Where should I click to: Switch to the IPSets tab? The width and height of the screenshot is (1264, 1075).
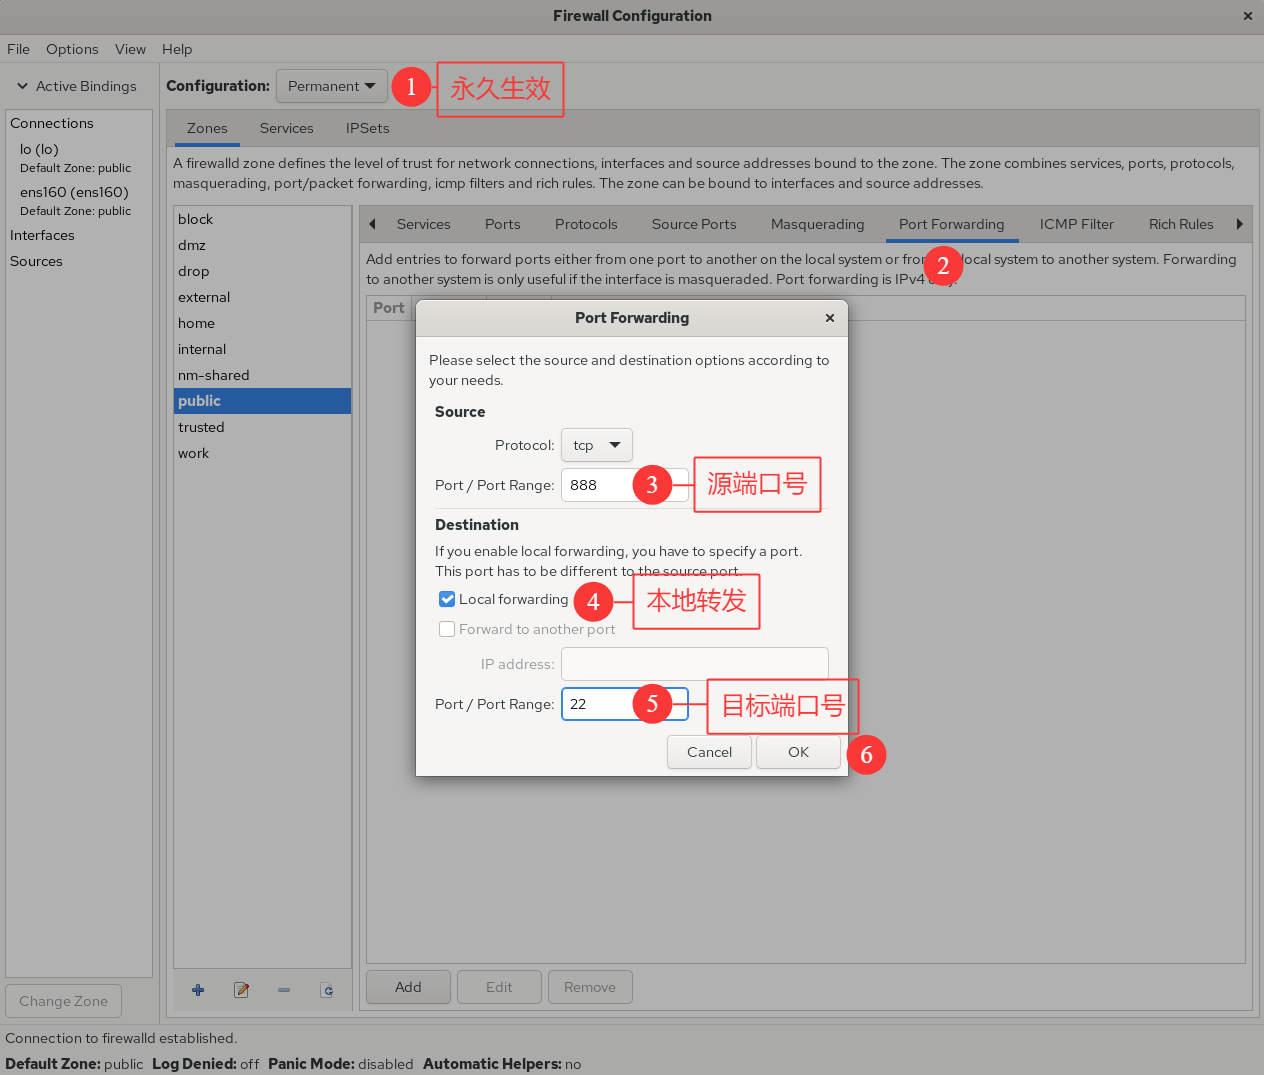point(367,128)
